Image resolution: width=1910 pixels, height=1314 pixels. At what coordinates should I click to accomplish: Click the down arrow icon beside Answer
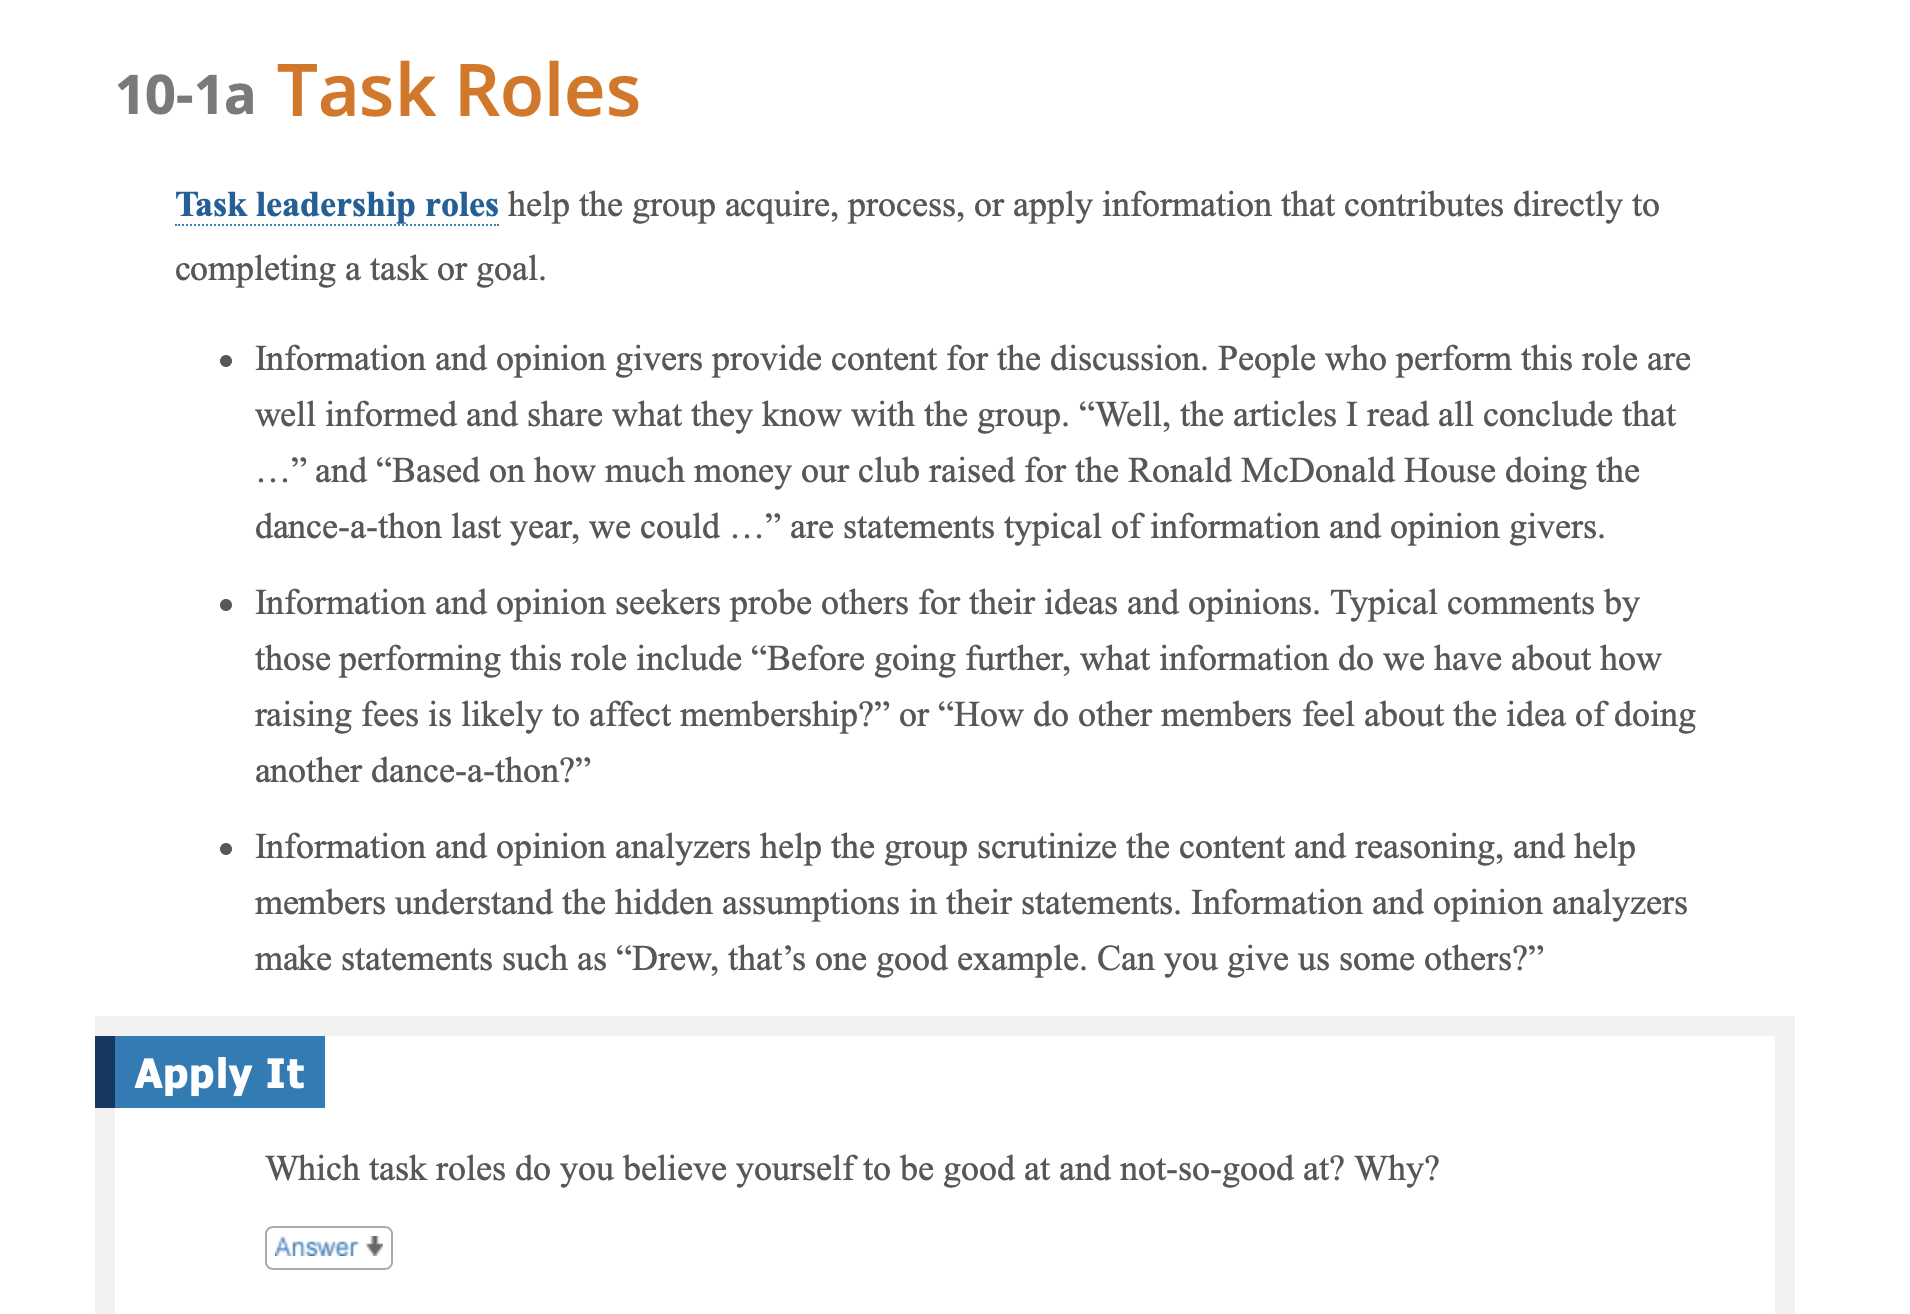375,1246
